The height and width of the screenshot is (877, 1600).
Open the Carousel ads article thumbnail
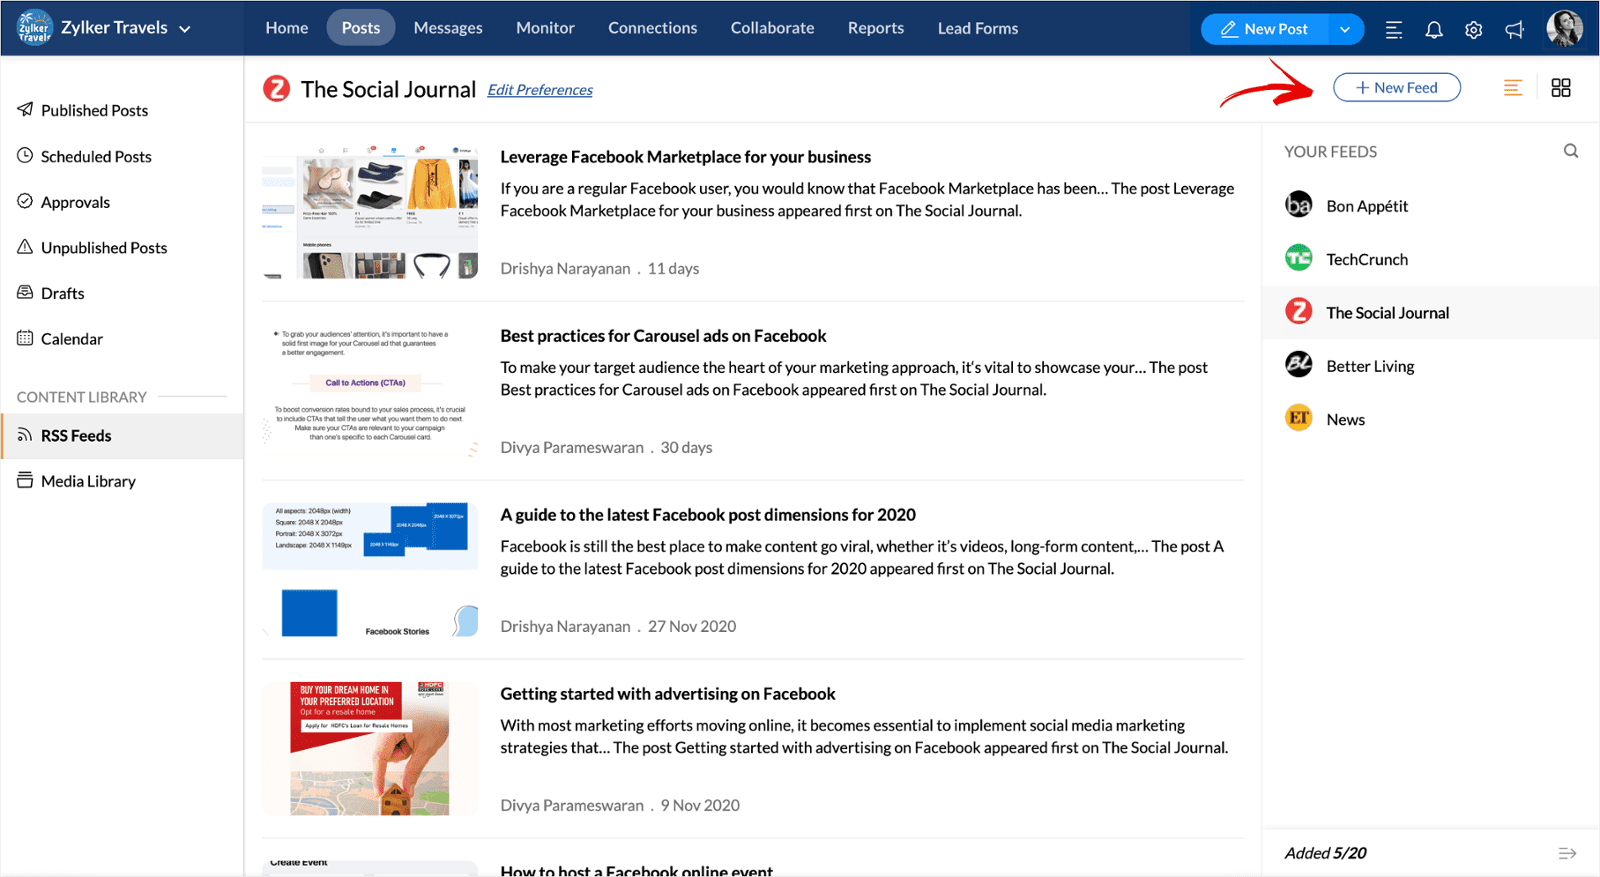click(x=370, y=391)
